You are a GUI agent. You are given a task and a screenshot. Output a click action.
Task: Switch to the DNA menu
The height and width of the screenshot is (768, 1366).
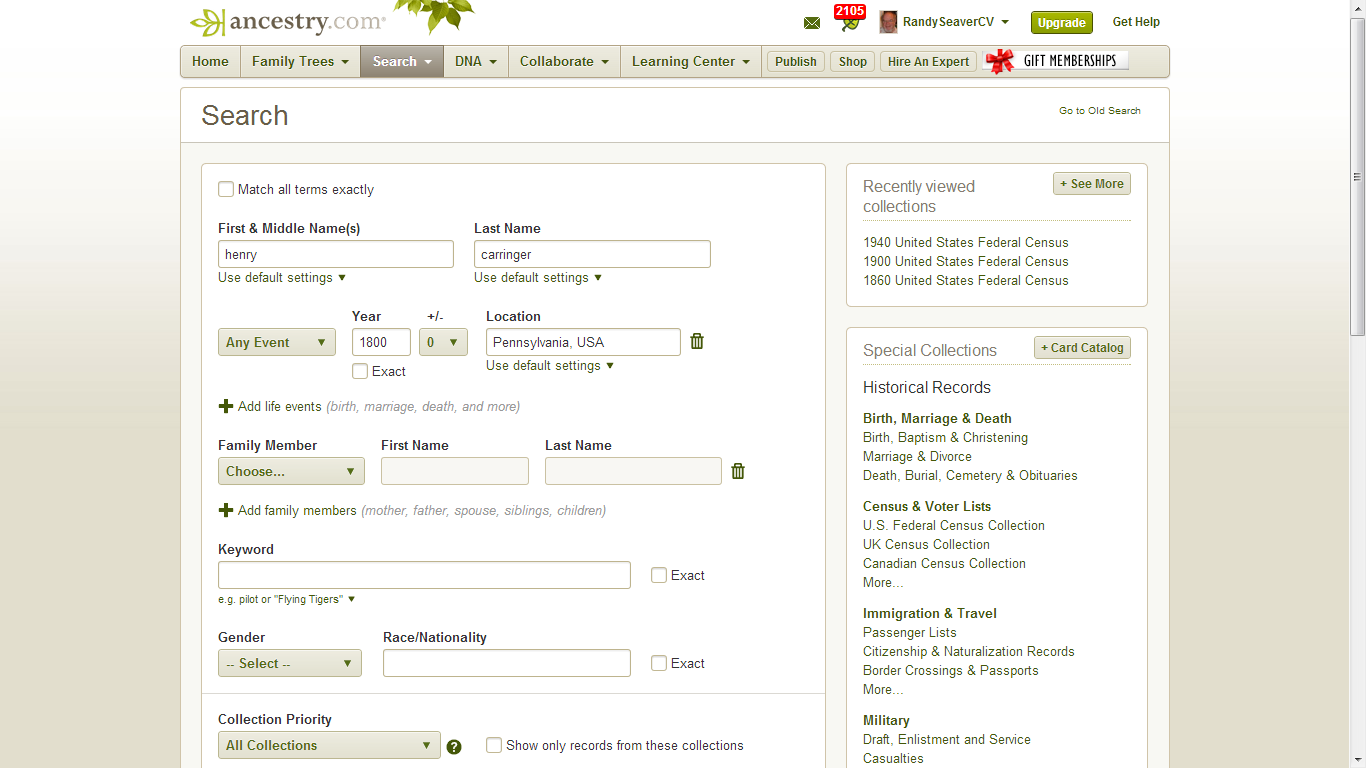pos(476,61)
